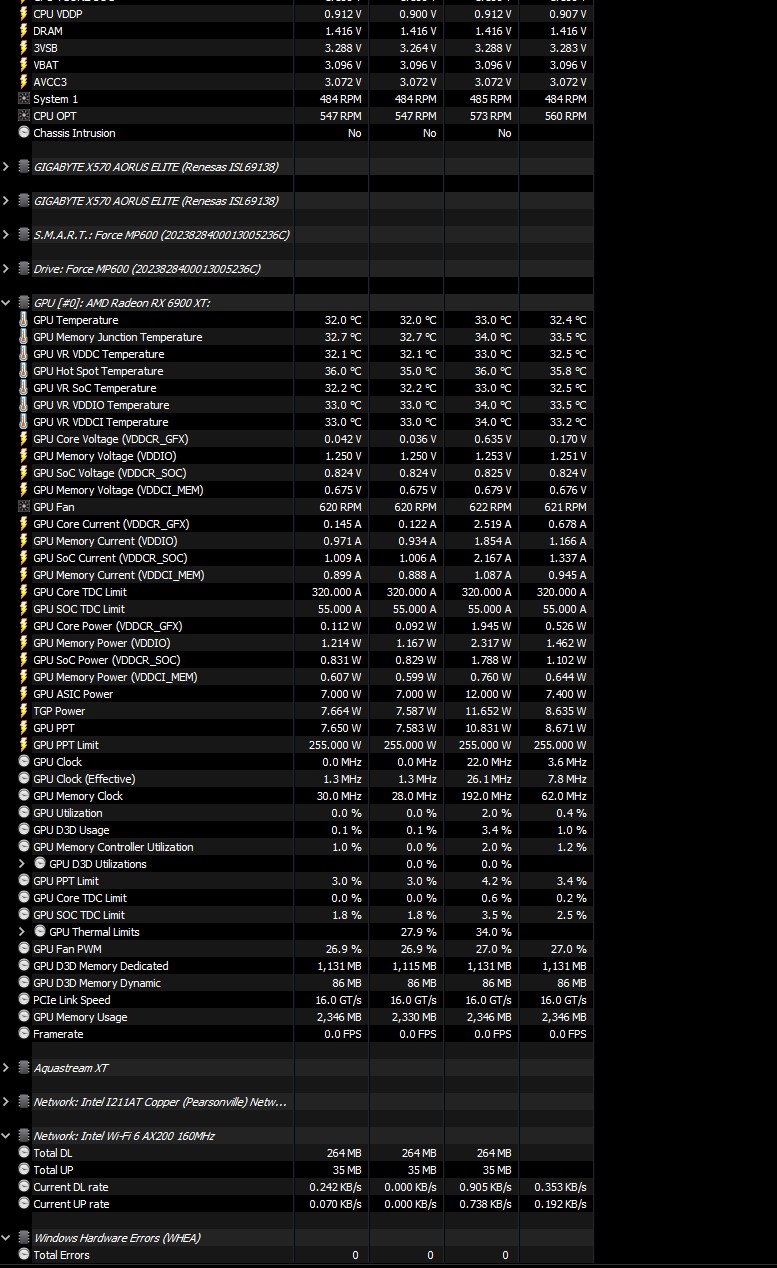Click the GPU SOC TDC Limit 55.000 A row label
Screen dimensions: 777x1268
point(79,609)
